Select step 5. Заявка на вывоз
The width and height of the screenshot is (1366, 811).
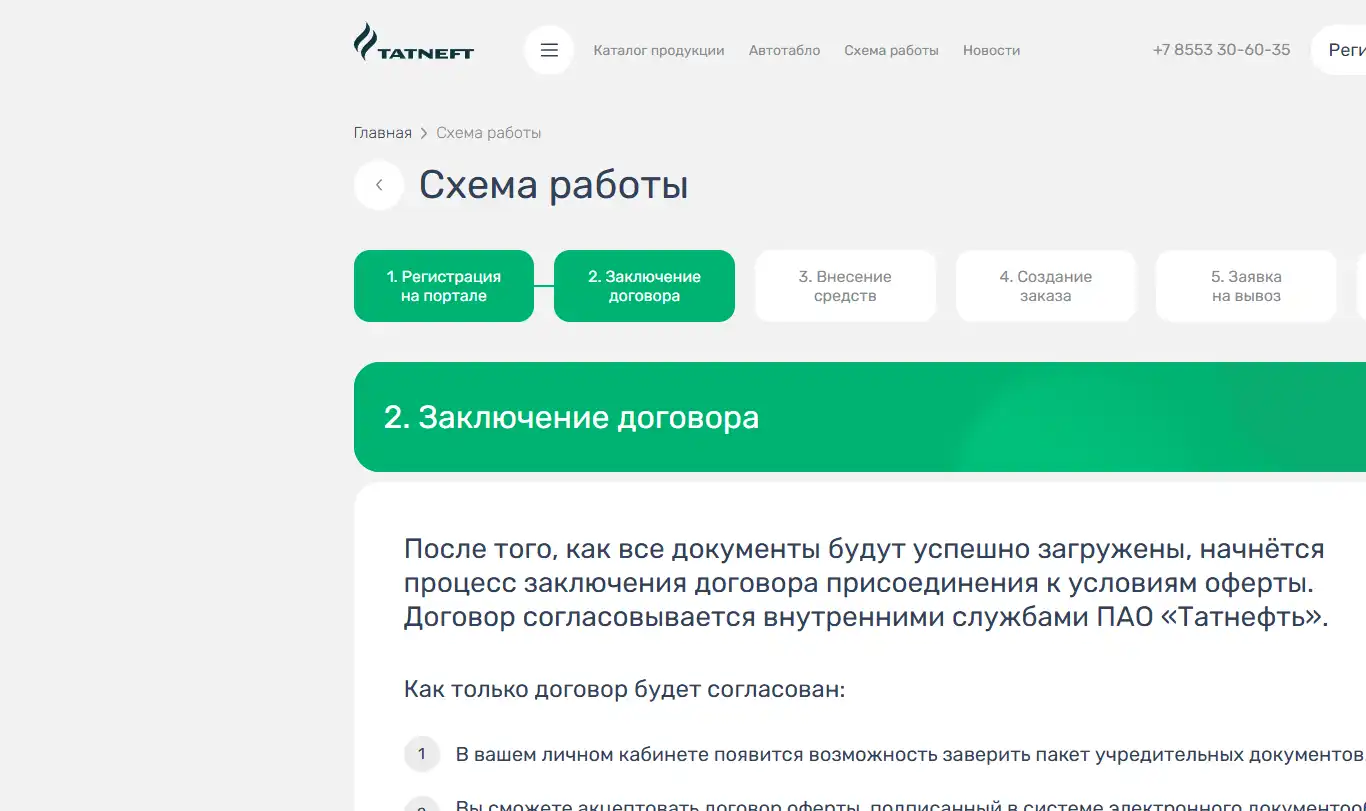click(x=1246, y=286)
